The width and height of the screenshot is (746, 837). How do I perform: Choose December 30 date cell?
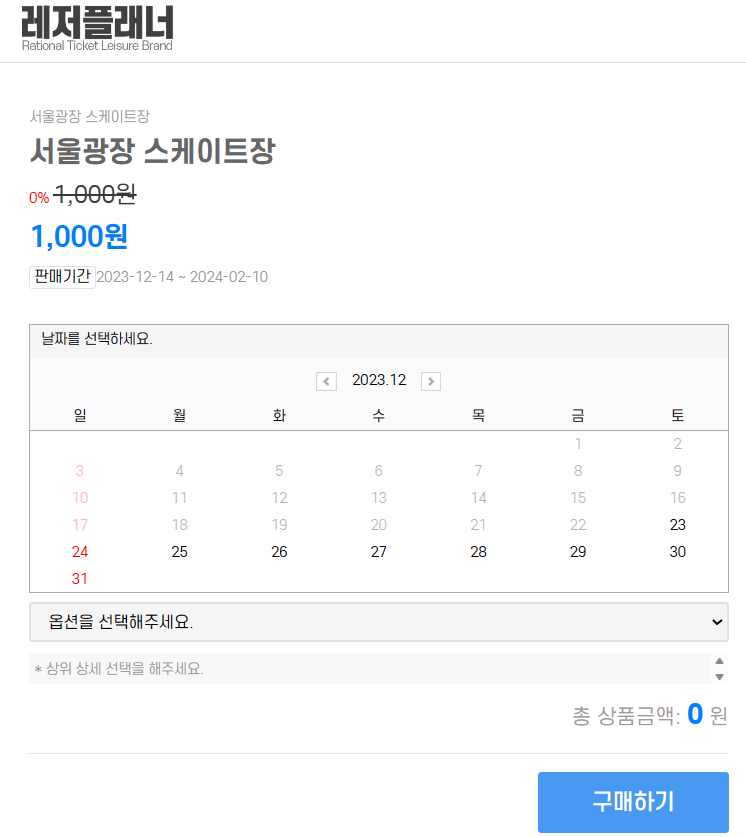(x=677, y=551)
